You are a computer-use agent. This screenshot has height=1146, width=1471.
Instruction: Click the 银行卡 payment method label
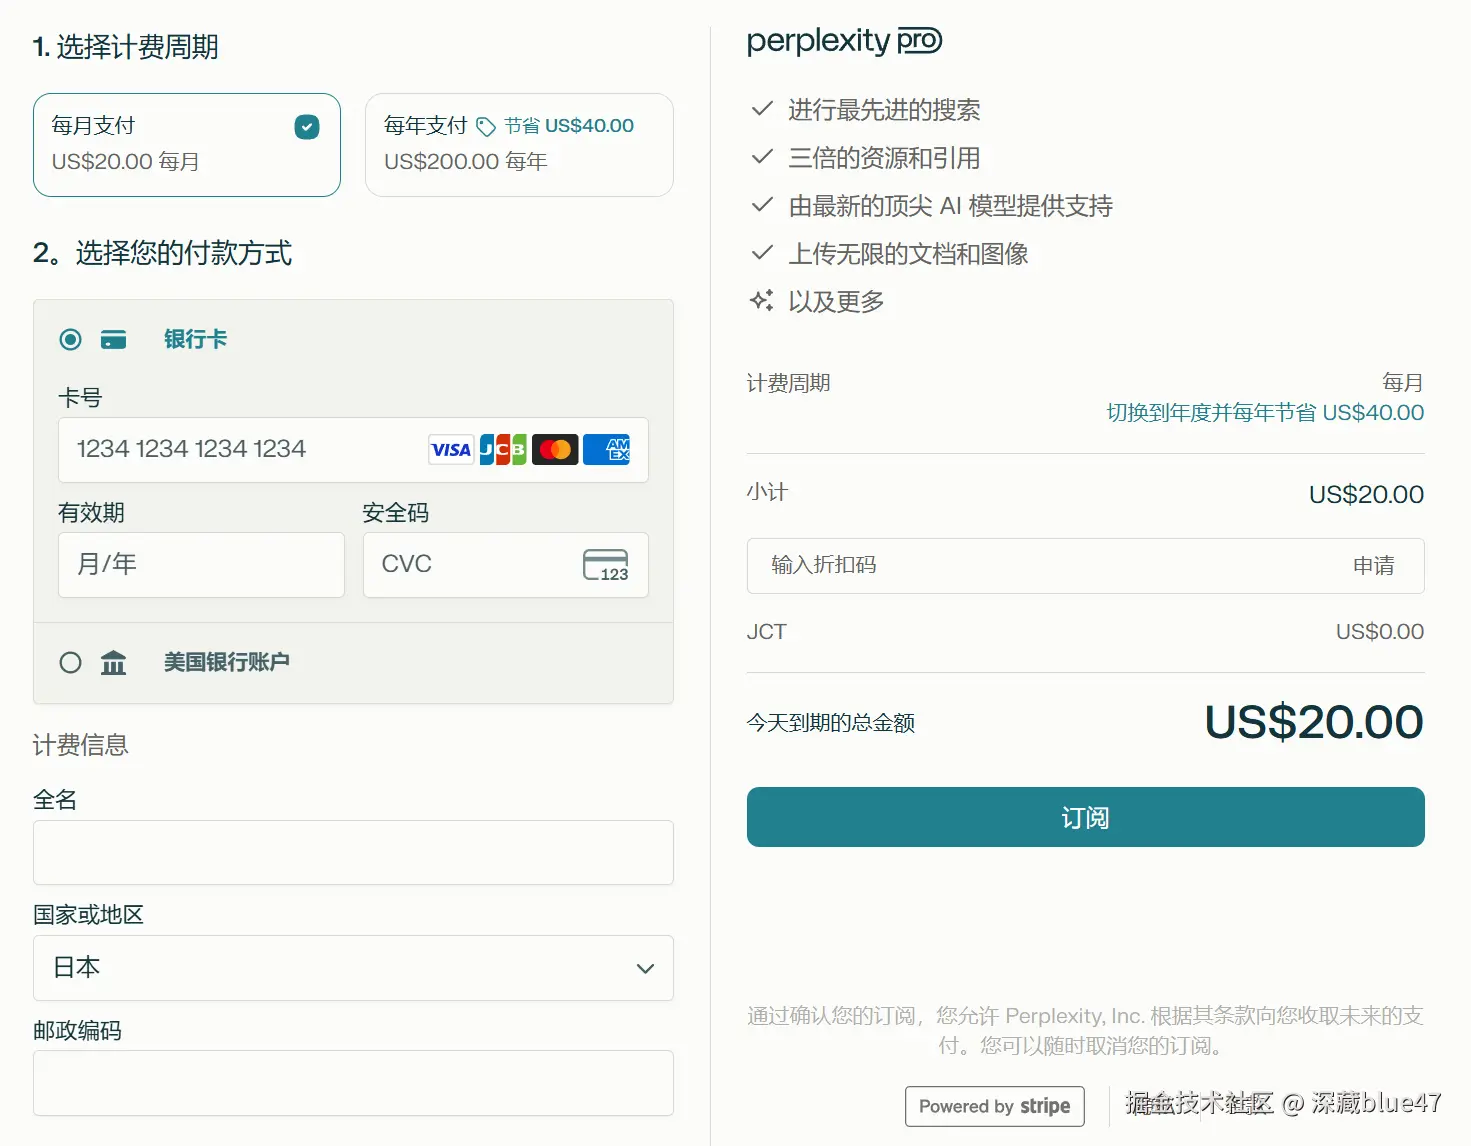(x=196, y=340)
